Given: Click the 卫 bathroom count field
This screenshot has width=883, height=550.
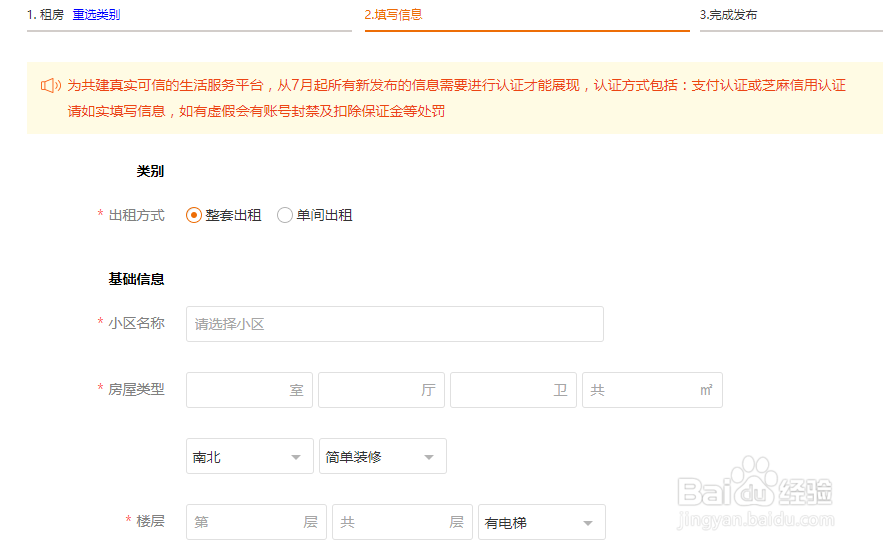Looking at the screenshot, I should (x=513, y=390).
